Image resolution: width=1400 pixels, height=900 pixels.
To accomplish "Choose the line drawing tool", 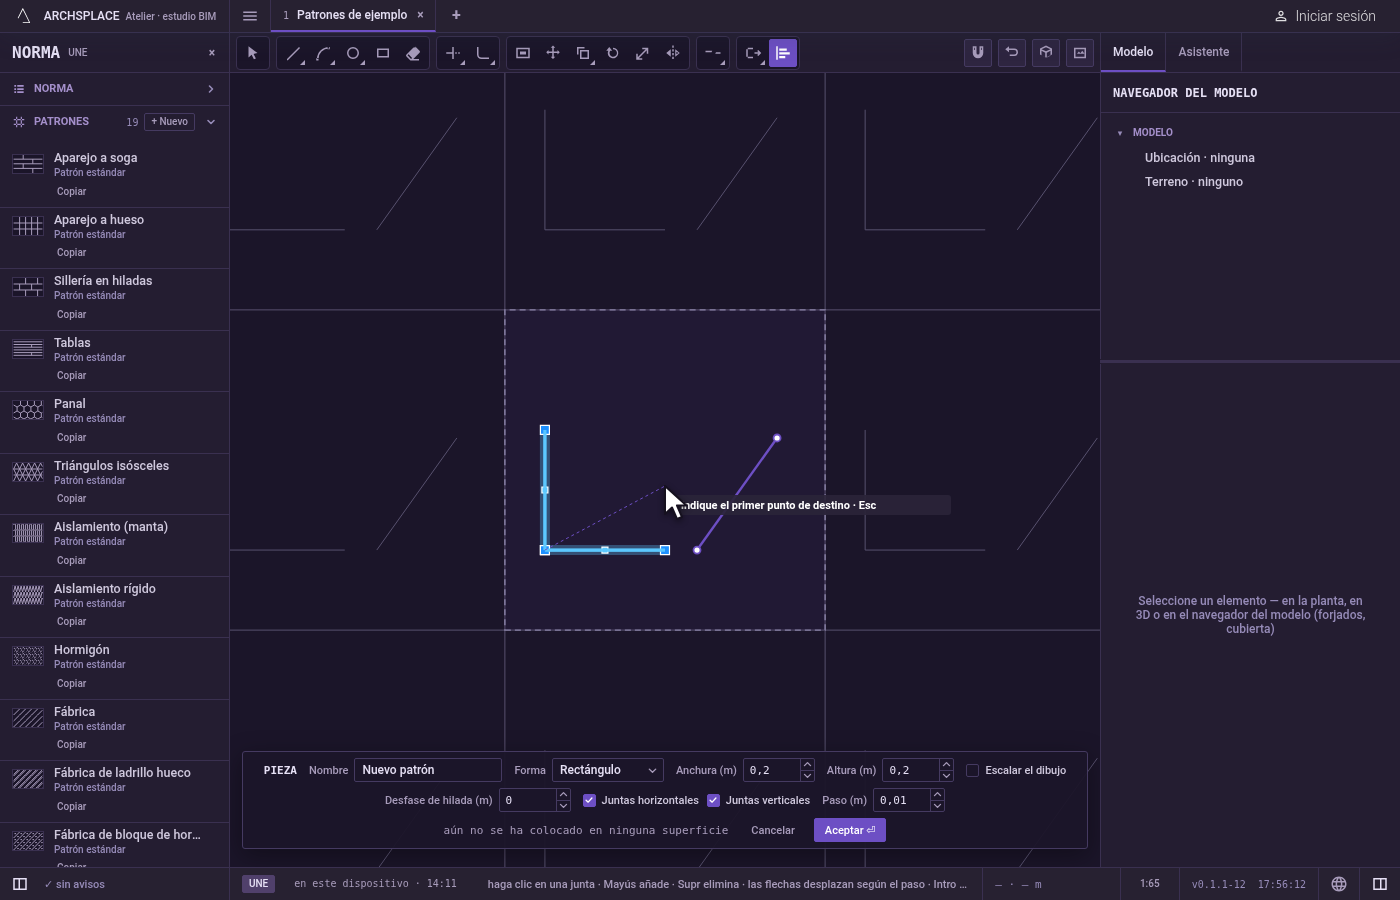I will tap(293, 53).
